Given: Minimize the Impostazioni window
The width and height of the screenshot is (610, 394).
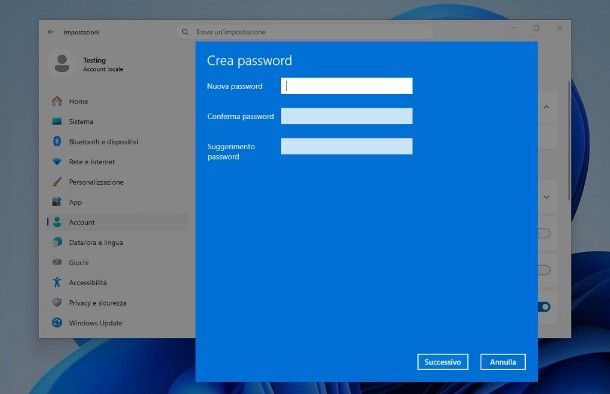Looking at the screenshot, I should [x=514, y=28].
